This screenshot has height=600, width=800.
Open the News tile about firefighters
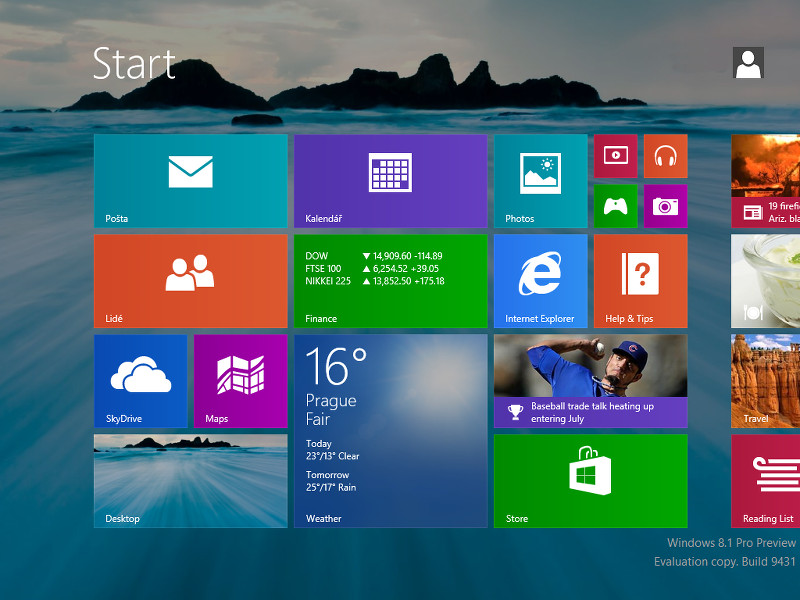point(765,181)
